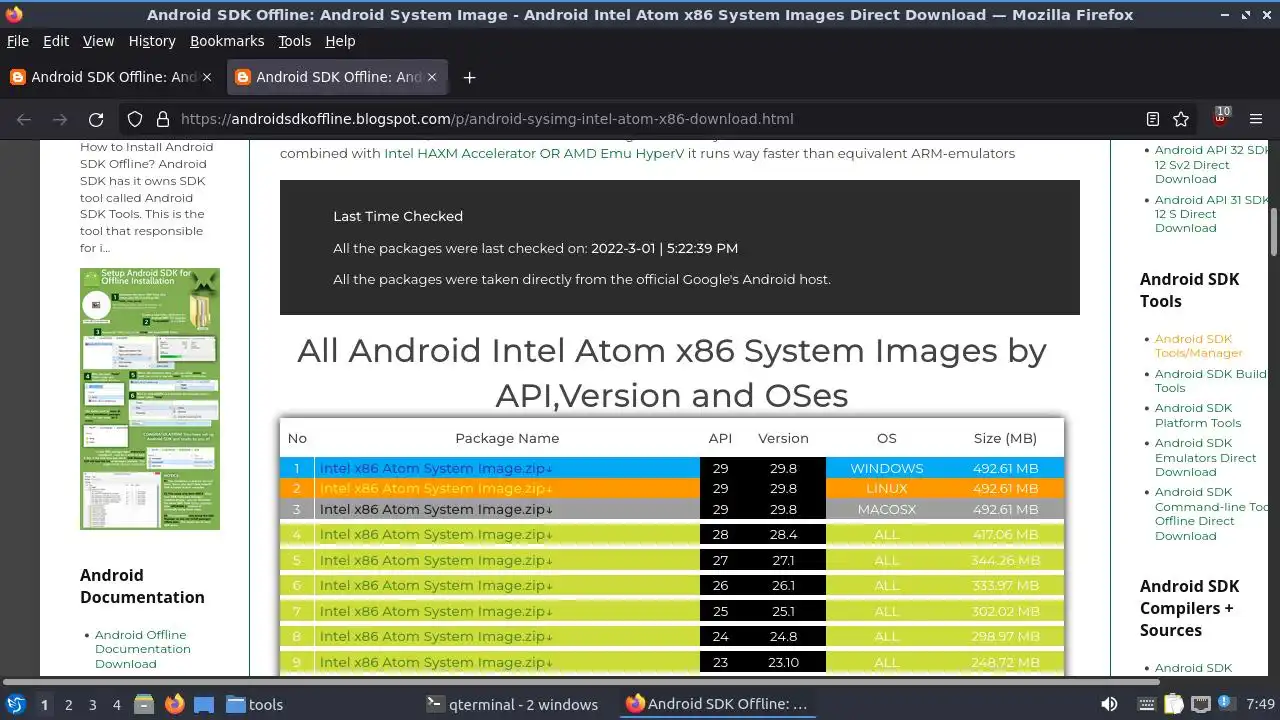Click the horizontal page scrollbar
Screen dimensions: 1280x720
tap(581, 682)
